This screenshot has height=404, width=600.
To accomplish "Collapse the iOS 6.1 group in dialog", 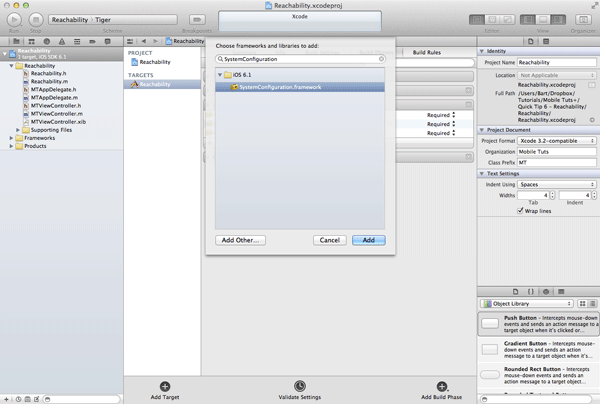I will (220, 75).
